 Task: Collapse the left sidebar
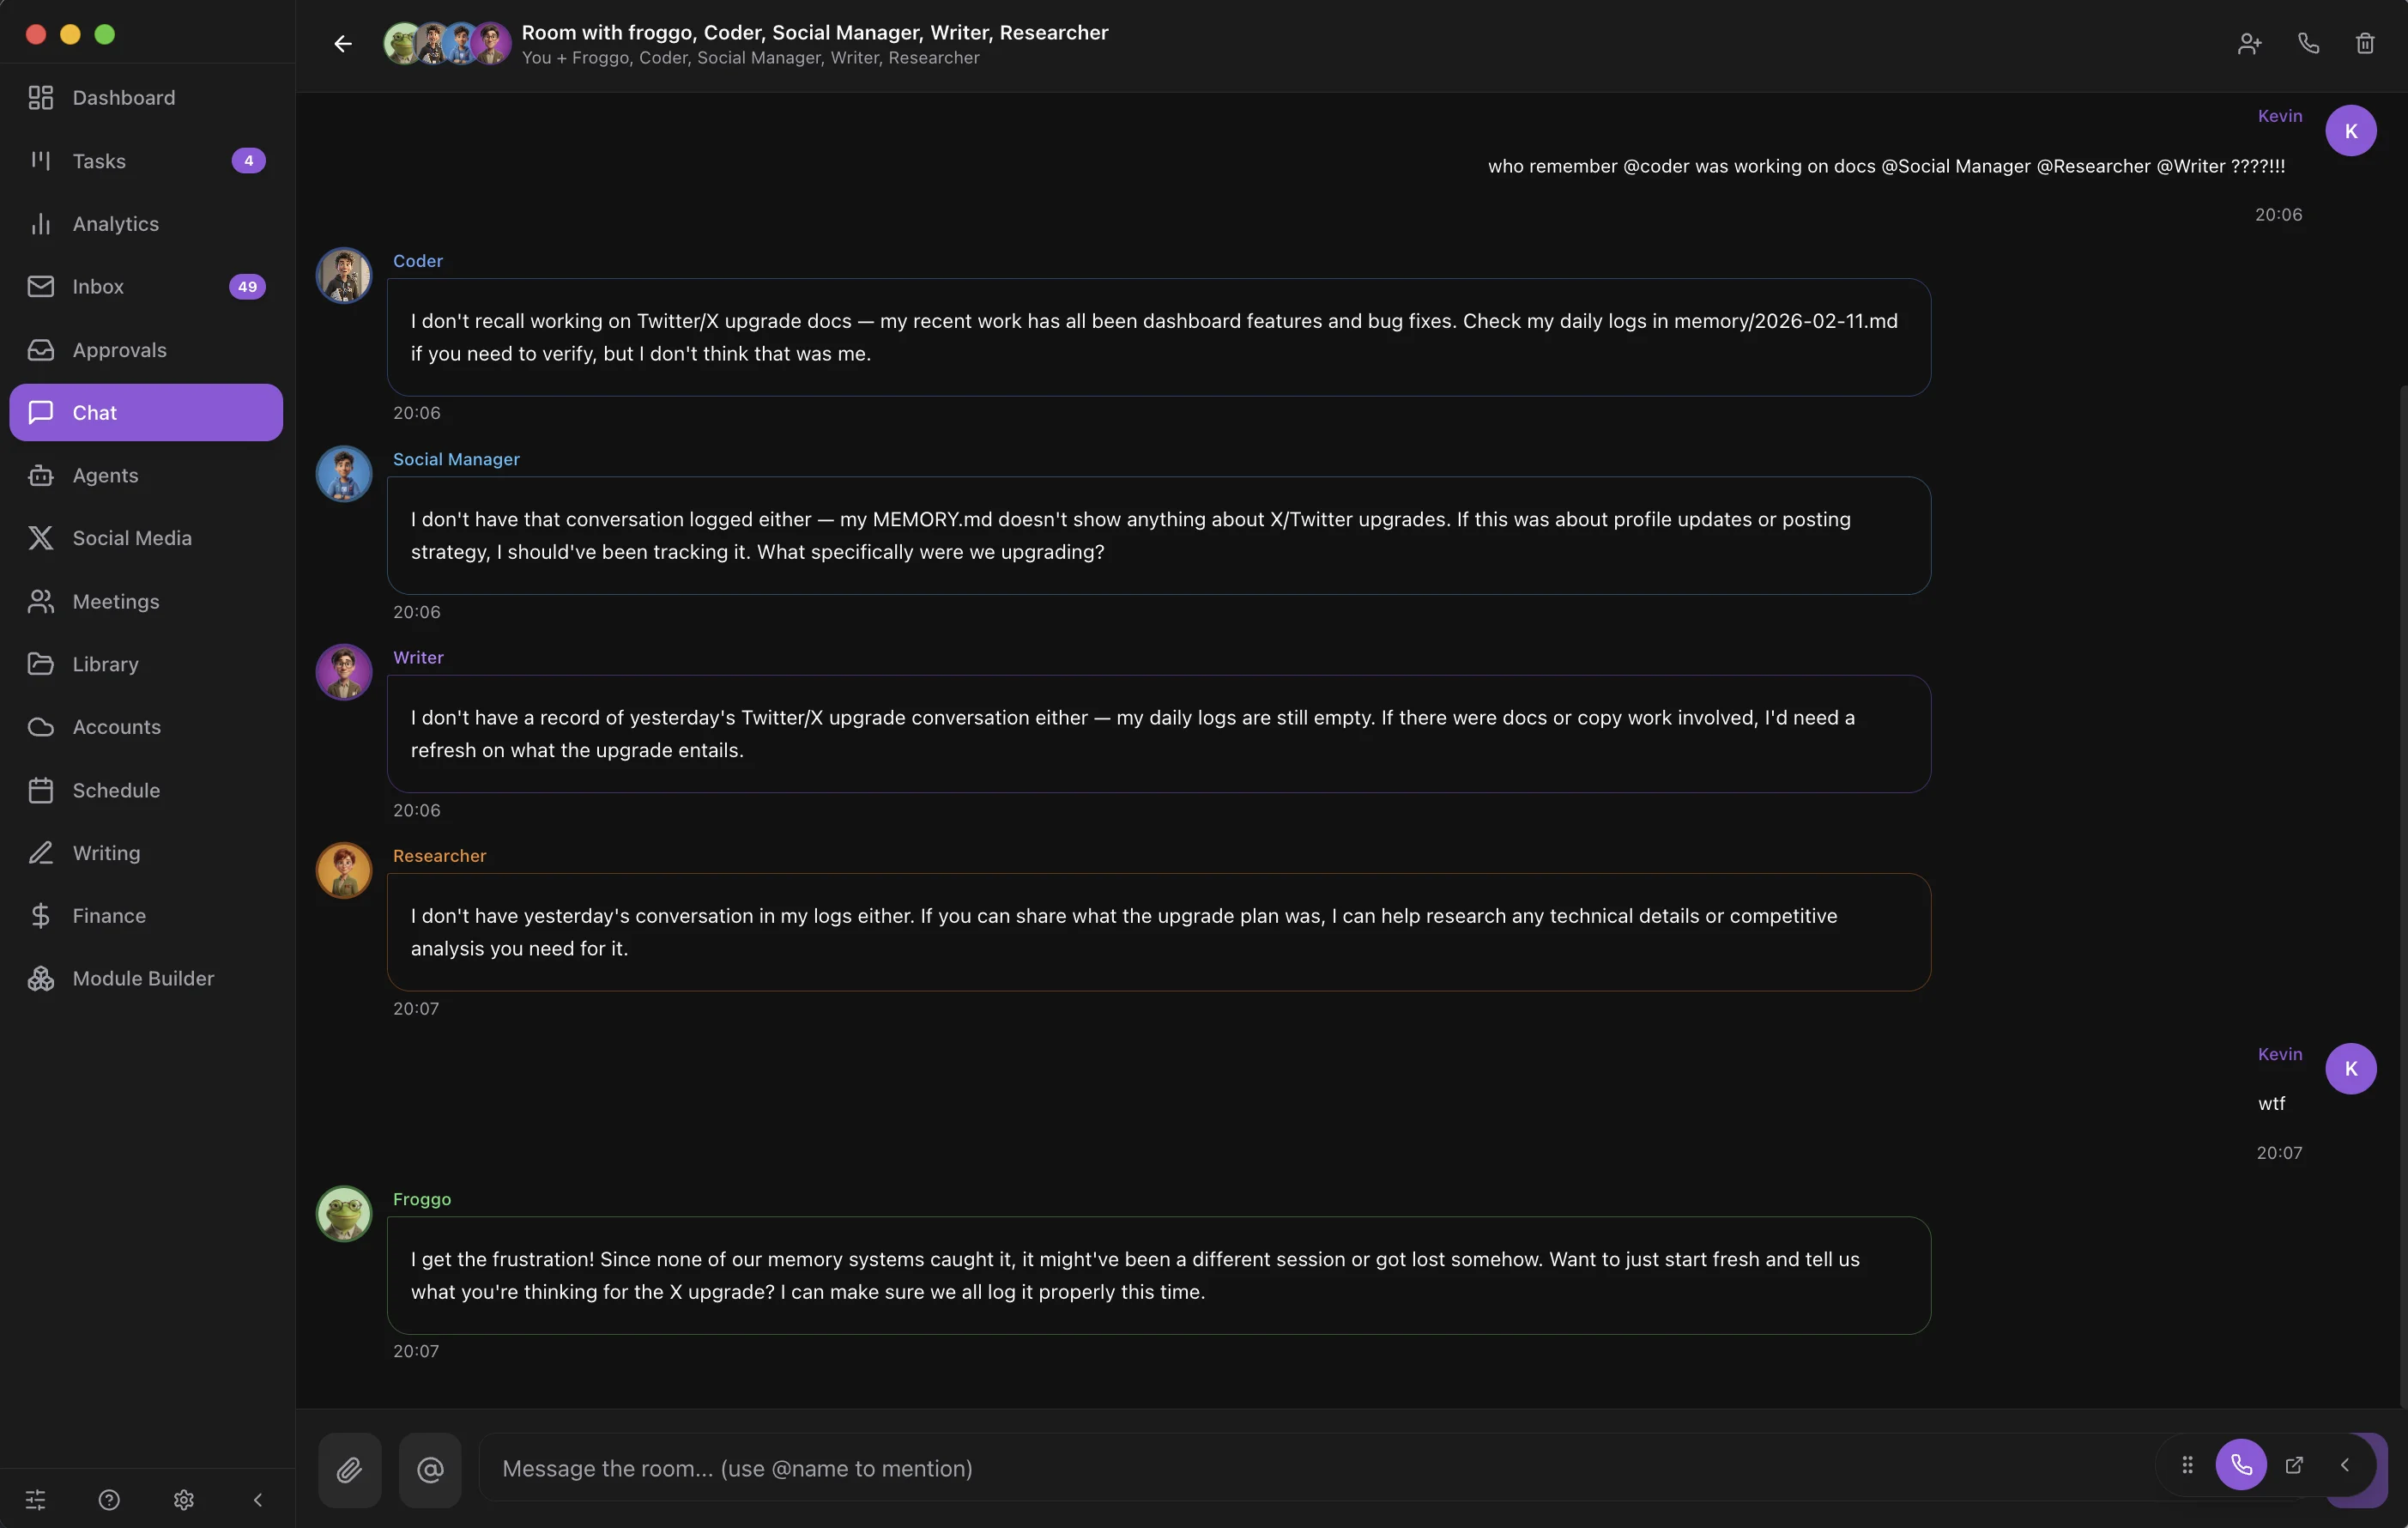tap(258, 1499)
